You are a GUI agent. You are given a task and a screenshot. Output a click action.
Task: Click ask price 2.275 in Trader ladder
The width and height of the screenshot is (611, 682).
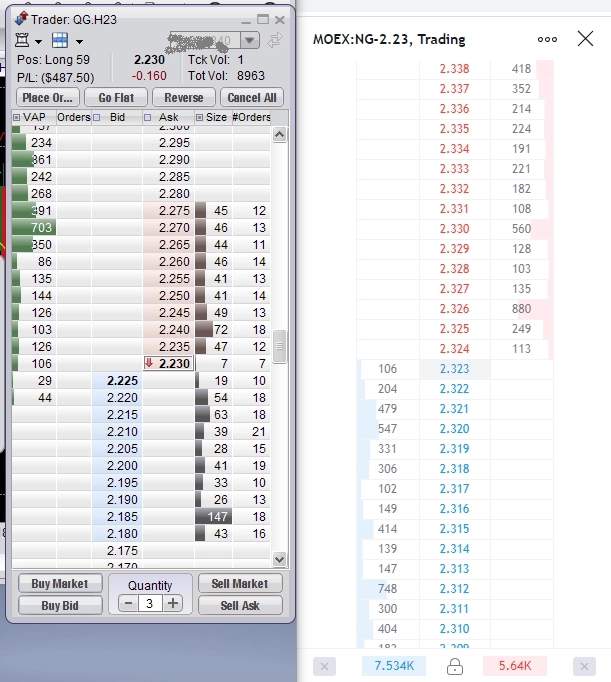169,211
